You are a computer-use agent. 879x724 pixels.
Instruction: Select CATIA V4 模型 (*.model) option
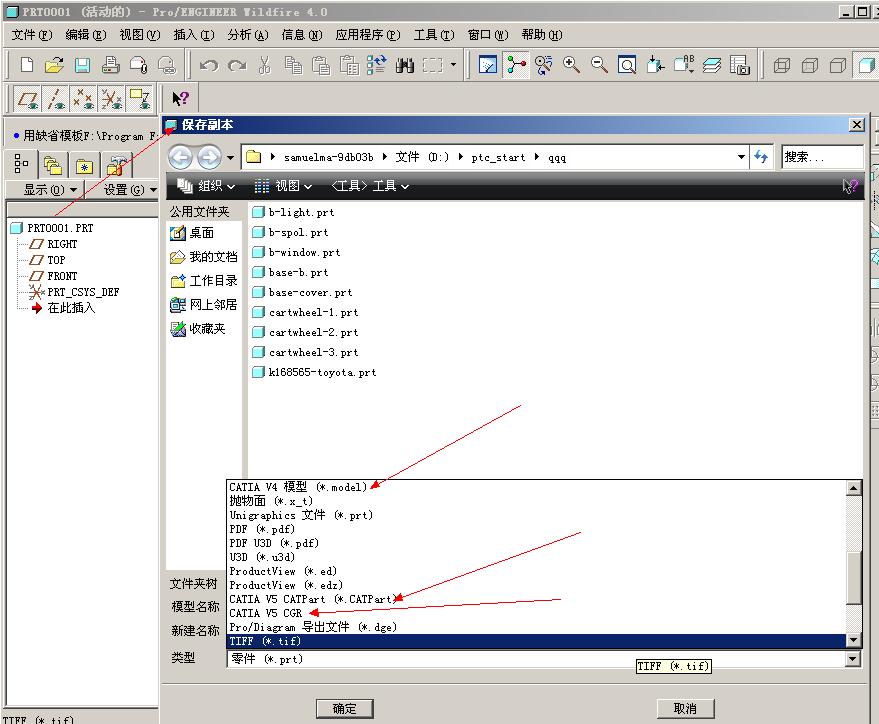[536, 487]
